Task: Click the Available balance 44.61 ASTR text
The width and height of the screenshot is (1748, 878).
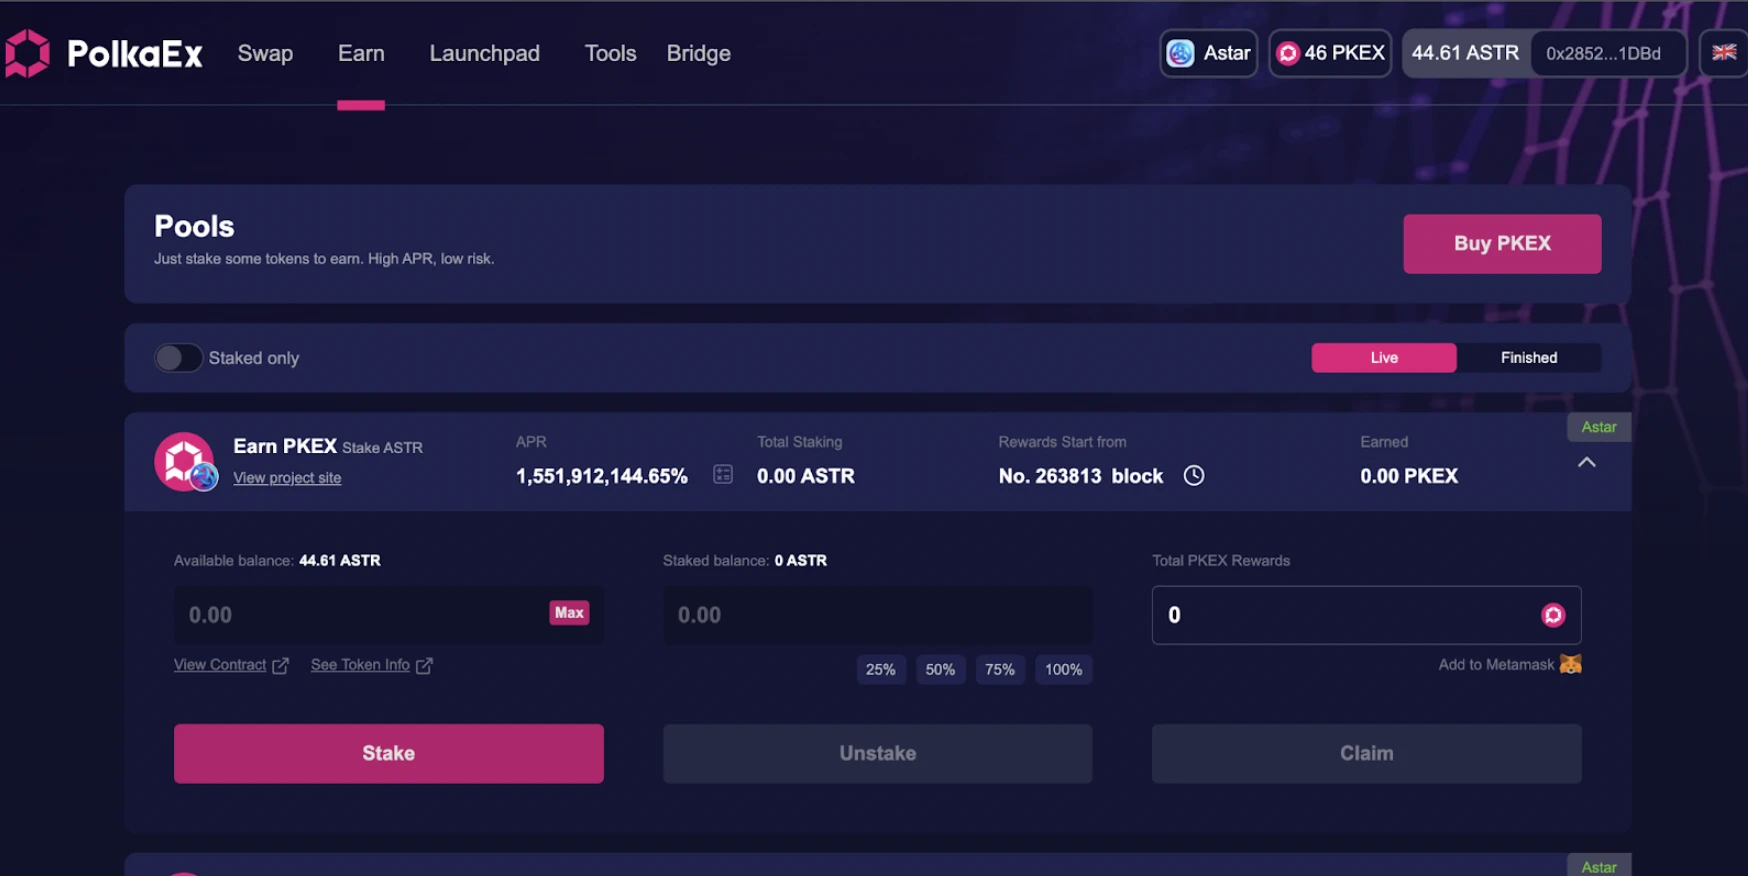Action: pyautogui.click(x=277, y=561)
